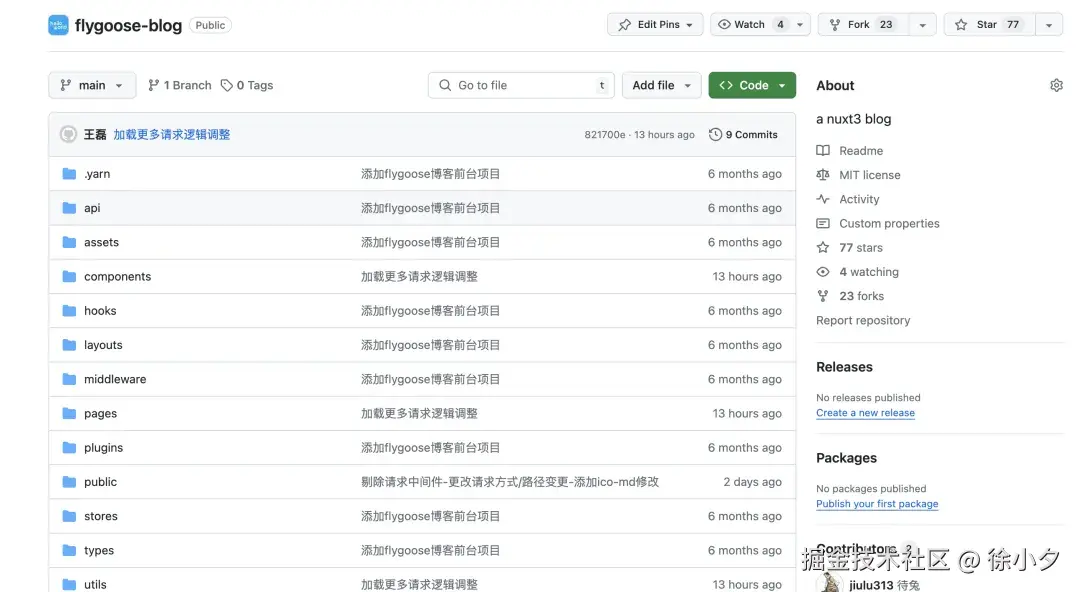The height and width of the screenshot is (592, 1080).
Task: Open the Readme link in About
Action: (x=861, y=150)
